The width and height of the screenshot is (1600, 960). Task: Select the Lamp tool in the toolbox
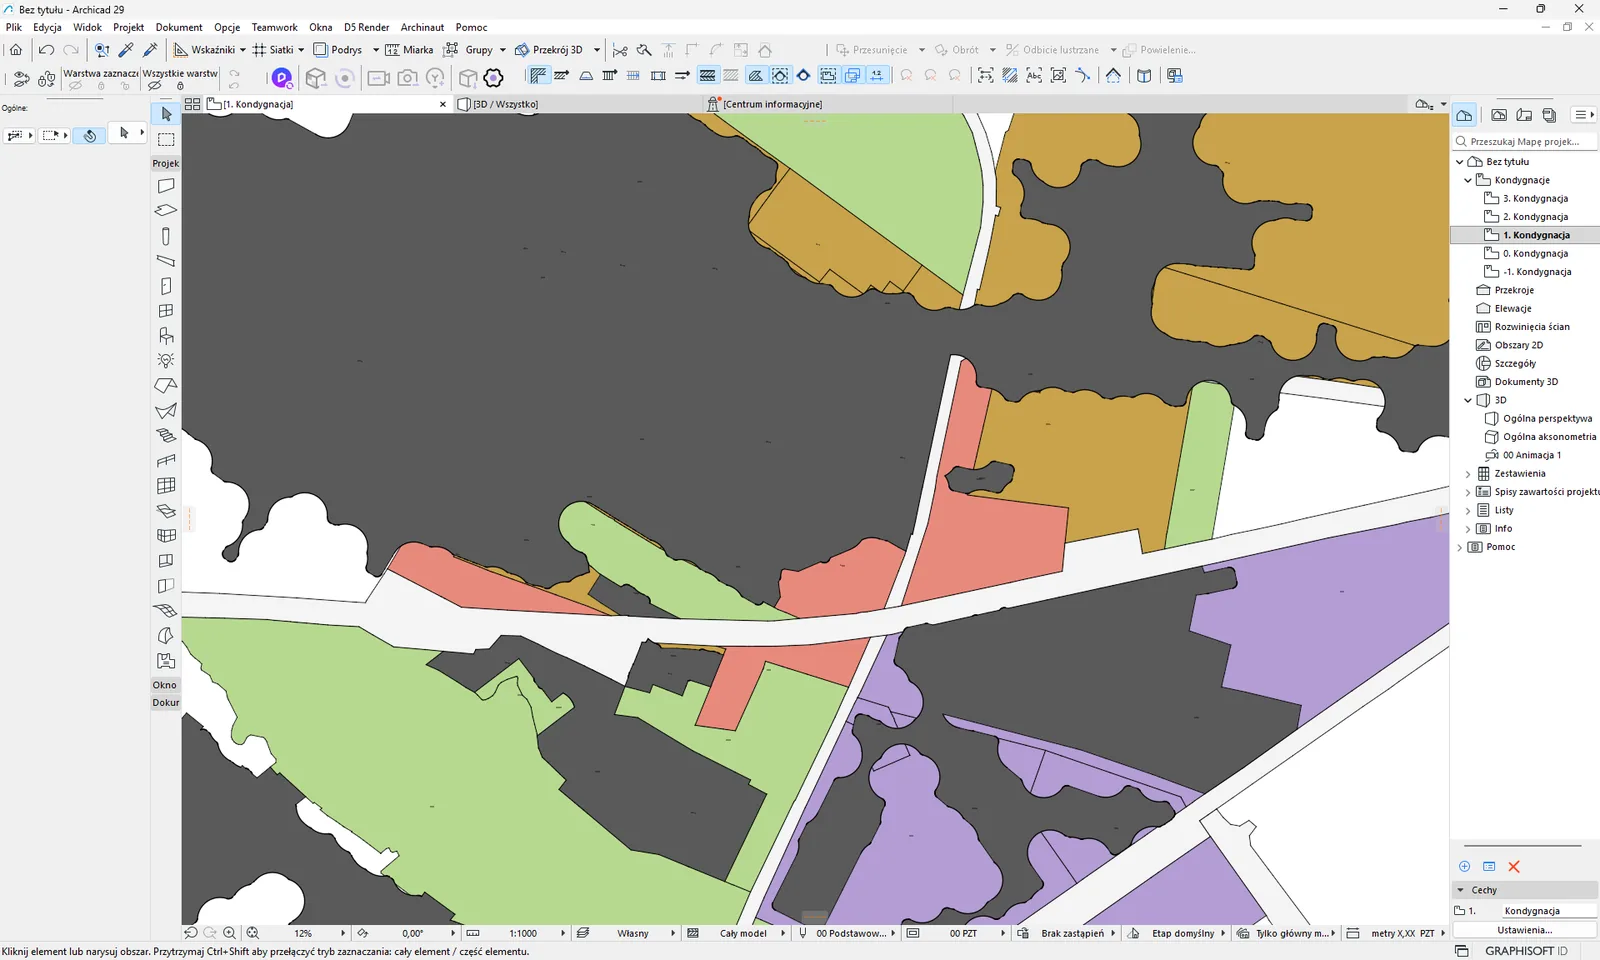tap(166, 360)
